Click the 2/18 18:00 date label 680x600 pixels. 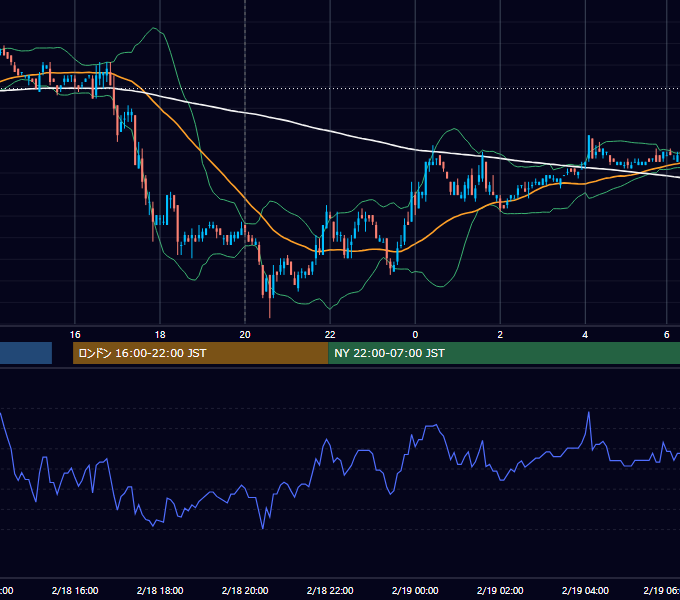(x=160, y=590)
